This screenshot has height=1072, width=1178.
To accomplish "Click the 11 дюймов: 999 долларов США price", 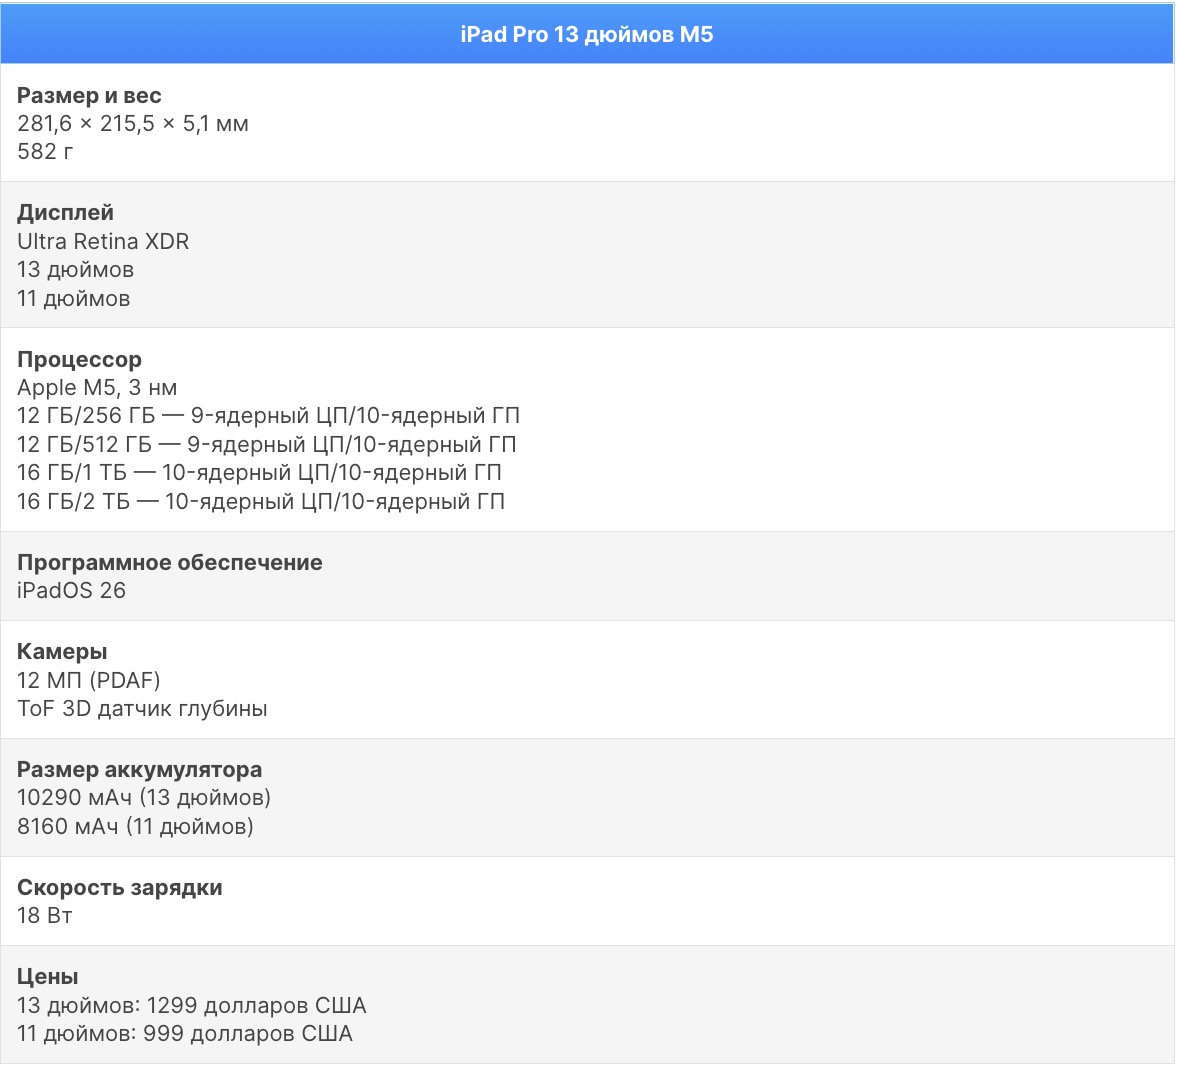I will click(185, 1034).
